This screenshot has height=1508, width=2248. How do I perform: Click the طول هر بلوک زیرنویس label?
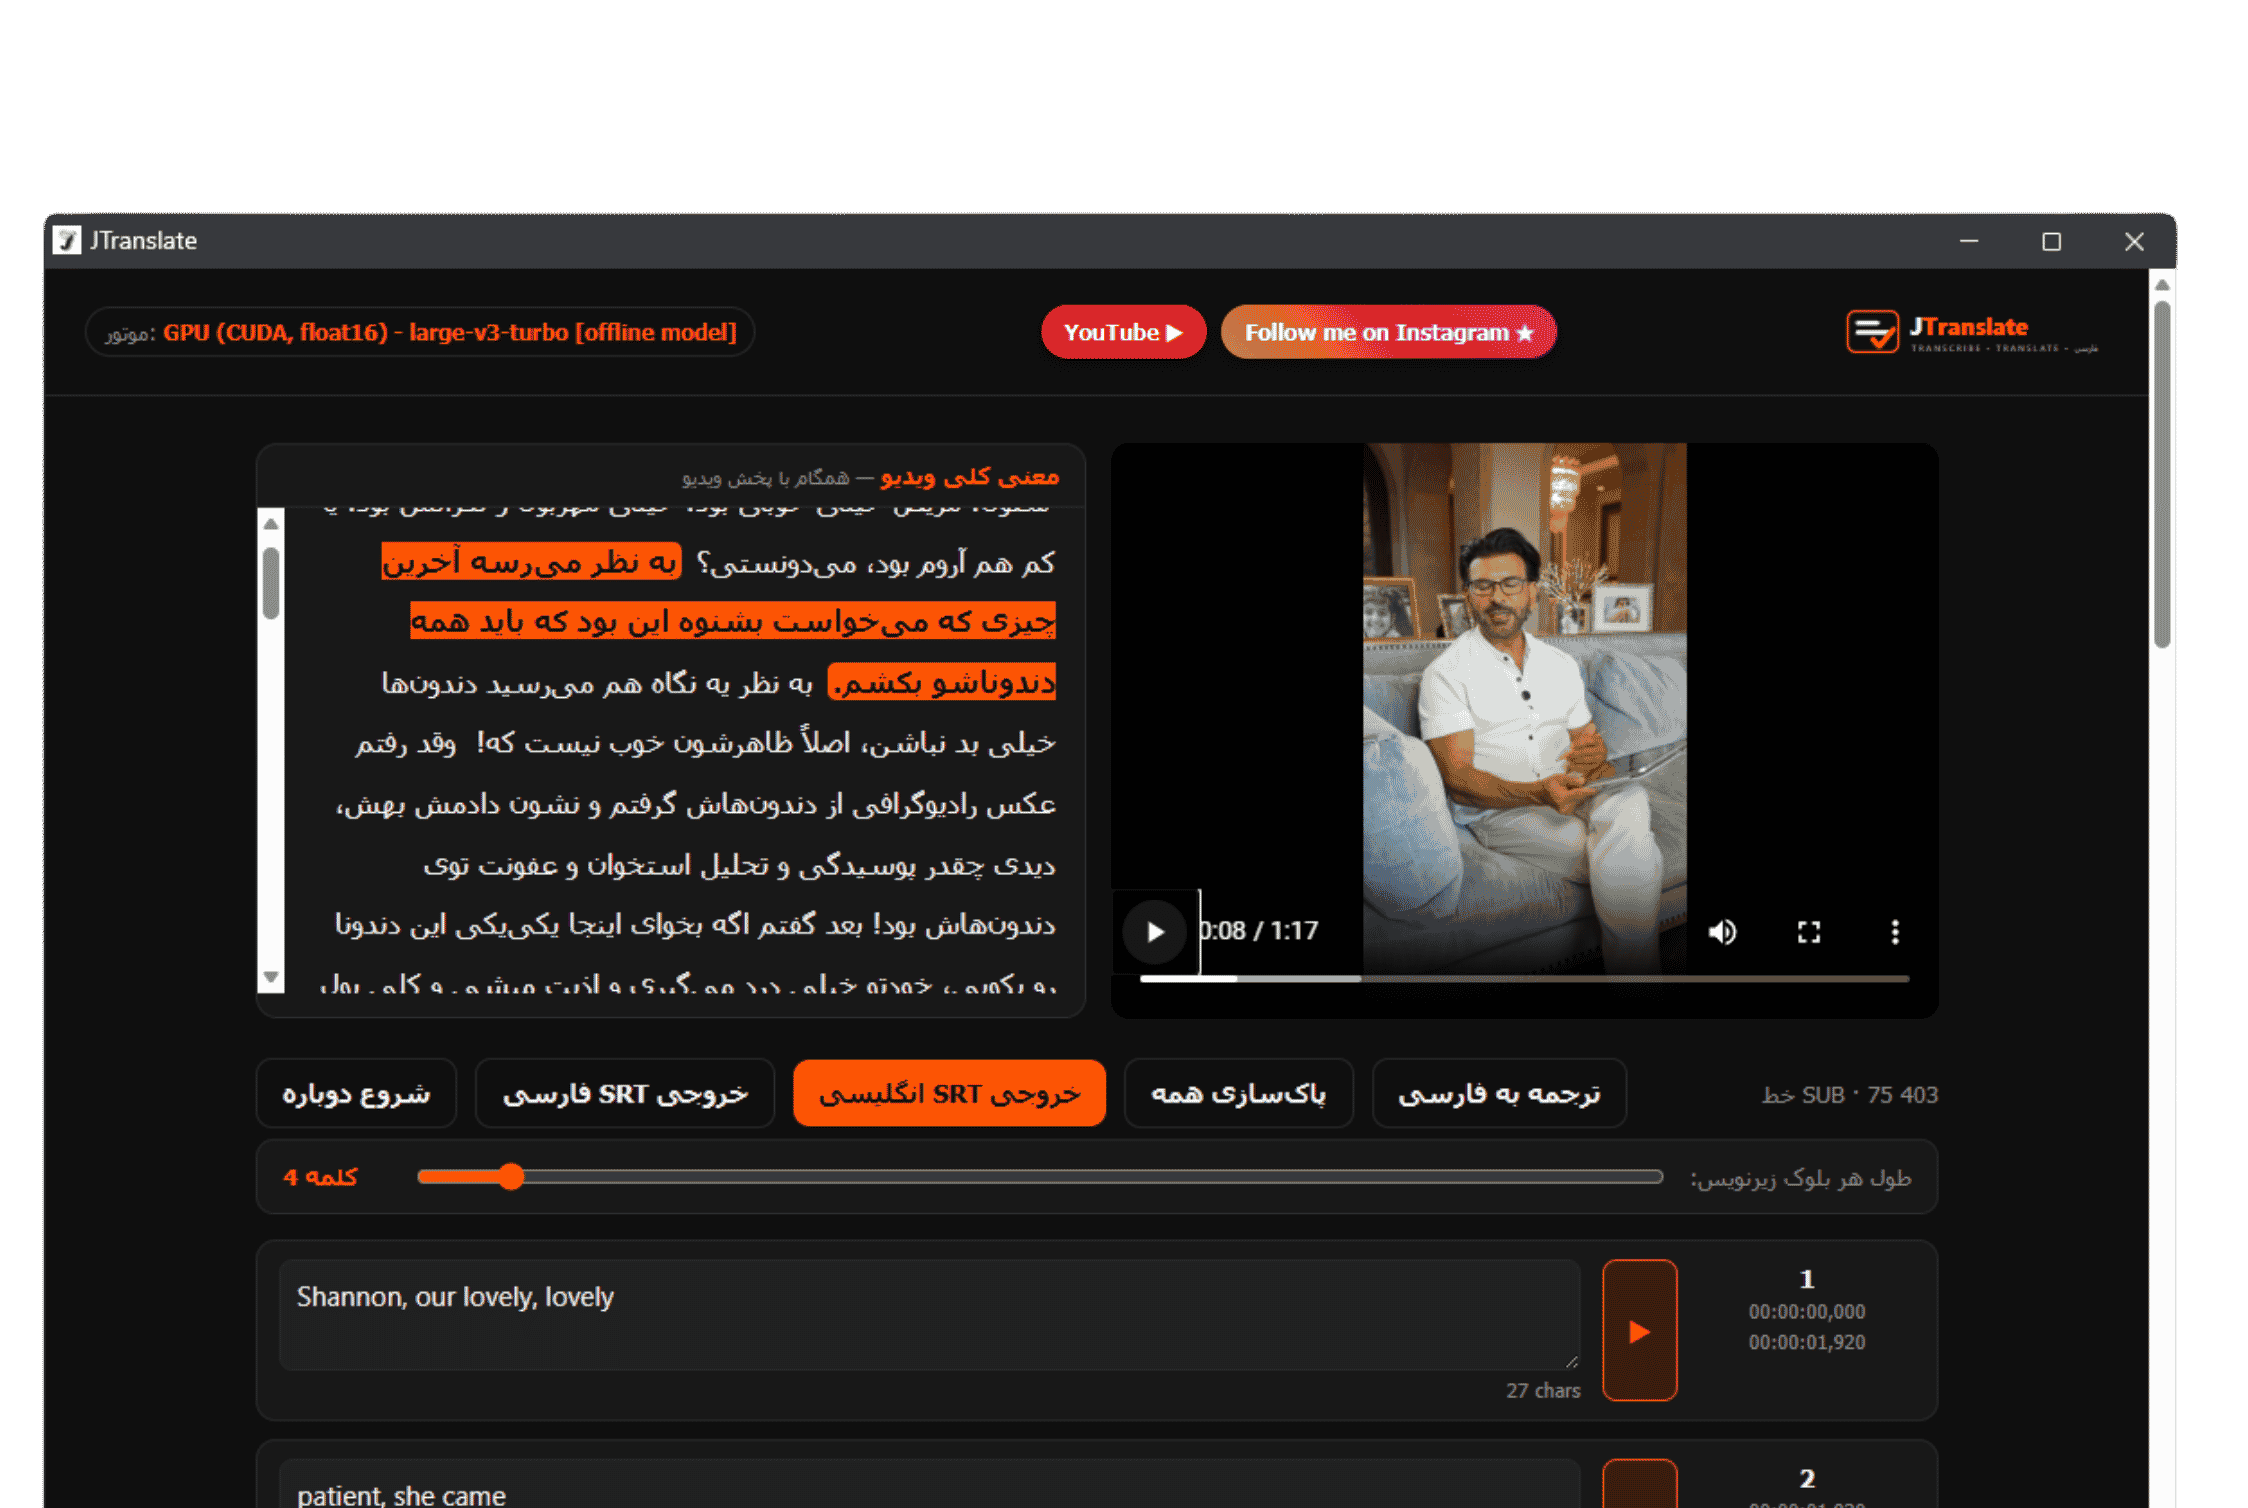click(x=1800, y=1178)
